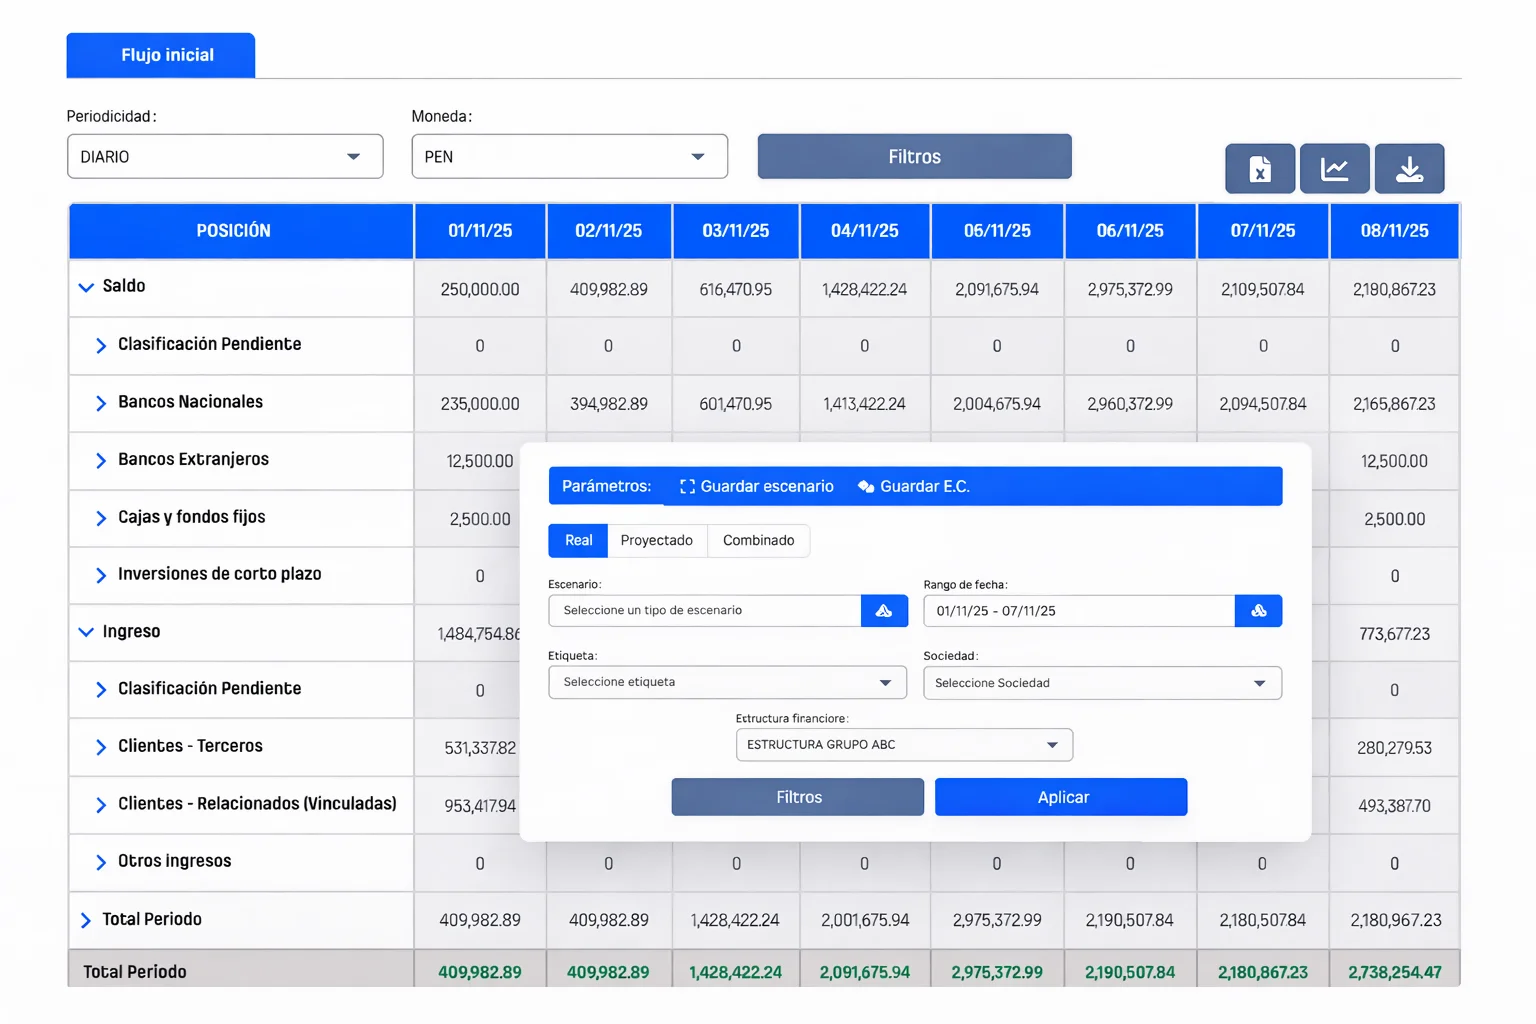Click the Guardar E.C. icon
The width and height of the screenshot is (1536, 1024).
[866, 487]
